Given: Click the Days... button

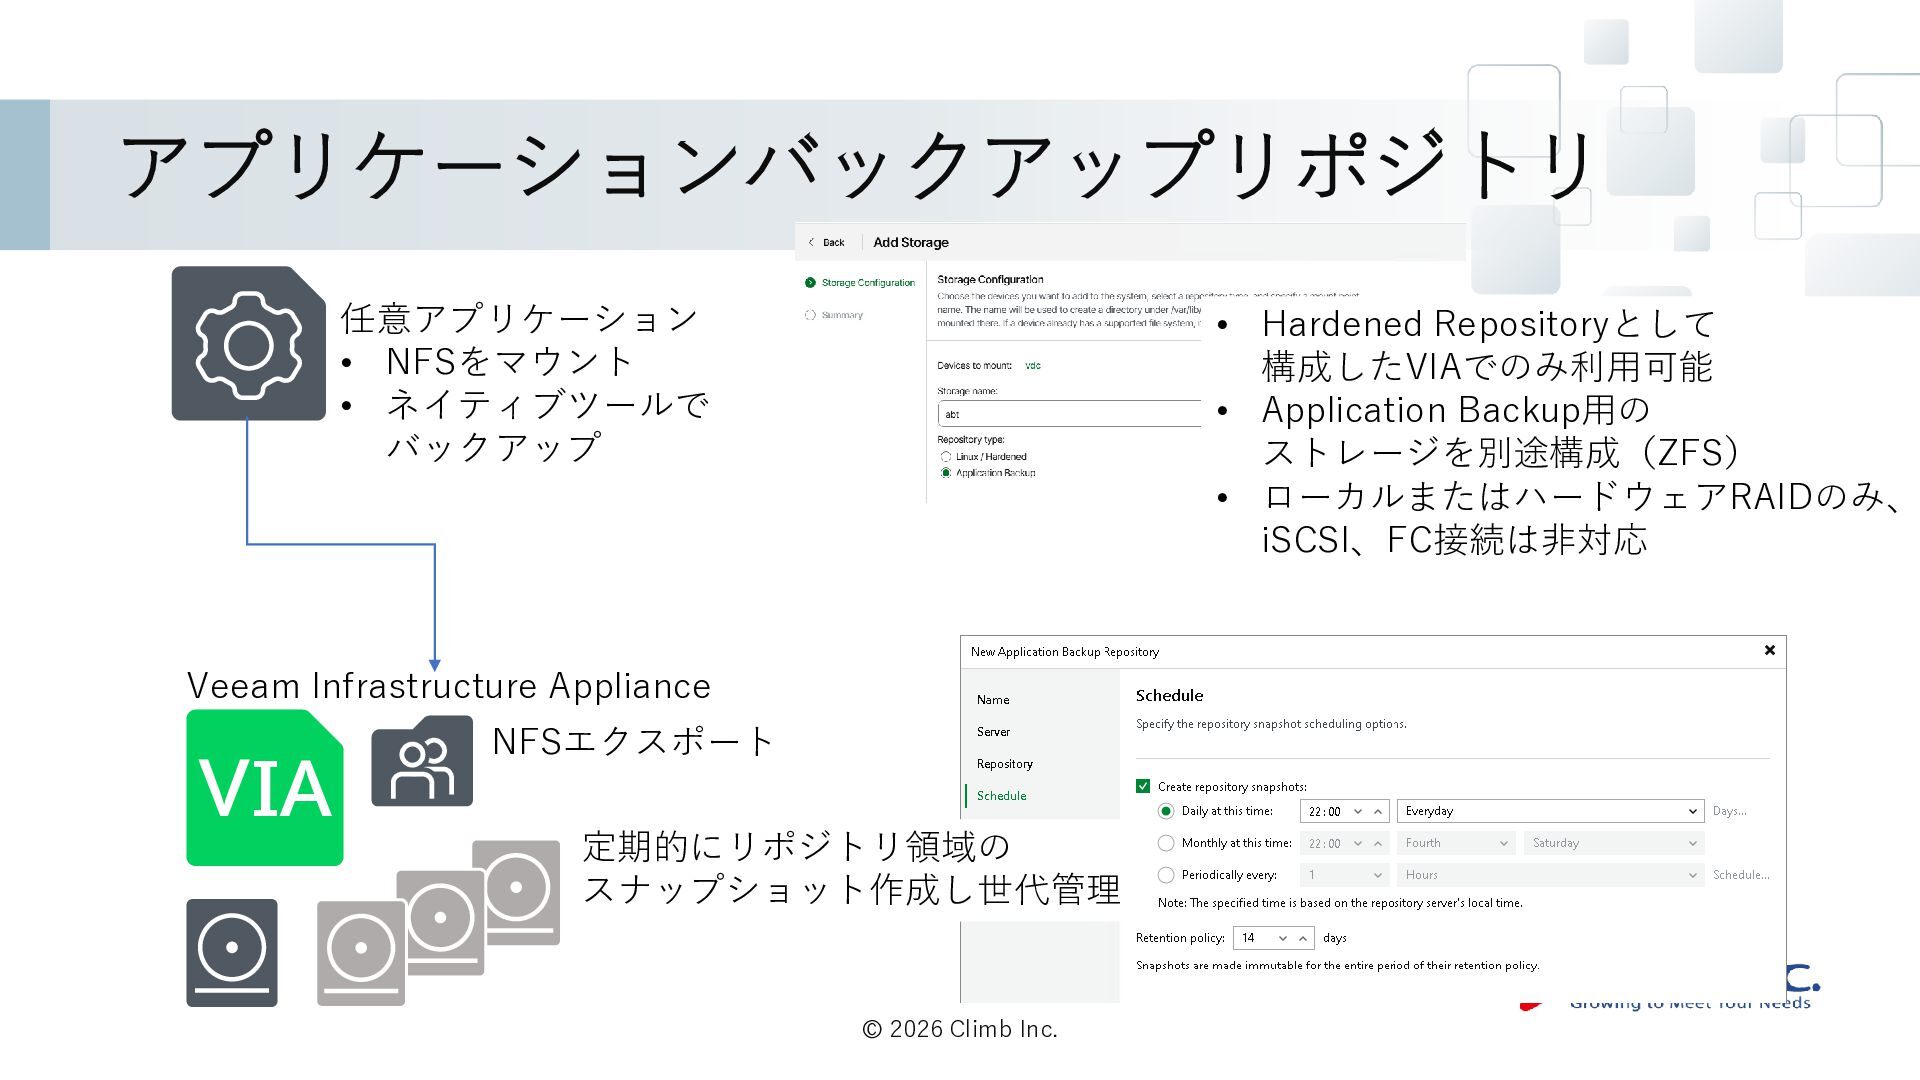Looking at the screenshot, I should point(1729,811).
